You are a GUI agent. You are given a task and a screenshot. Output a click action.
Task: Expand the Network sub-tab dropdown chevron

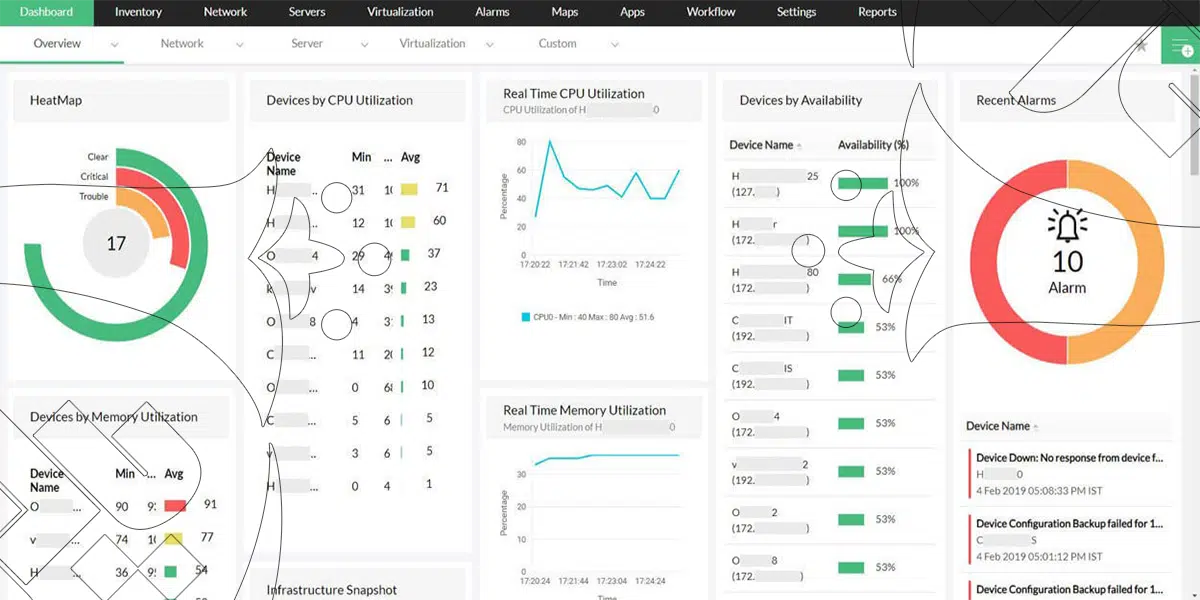click(x=239, y=45)
